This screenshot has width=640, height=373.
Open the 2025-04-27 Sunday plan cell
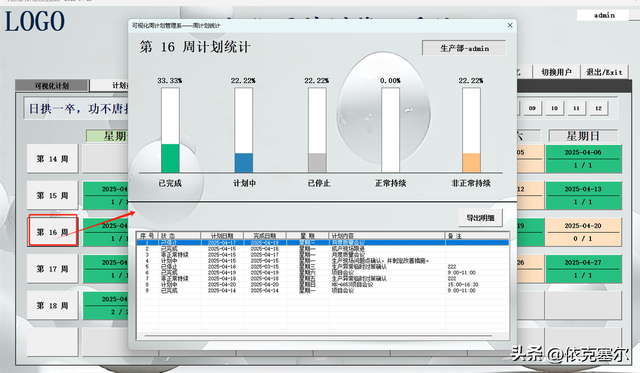583,269
